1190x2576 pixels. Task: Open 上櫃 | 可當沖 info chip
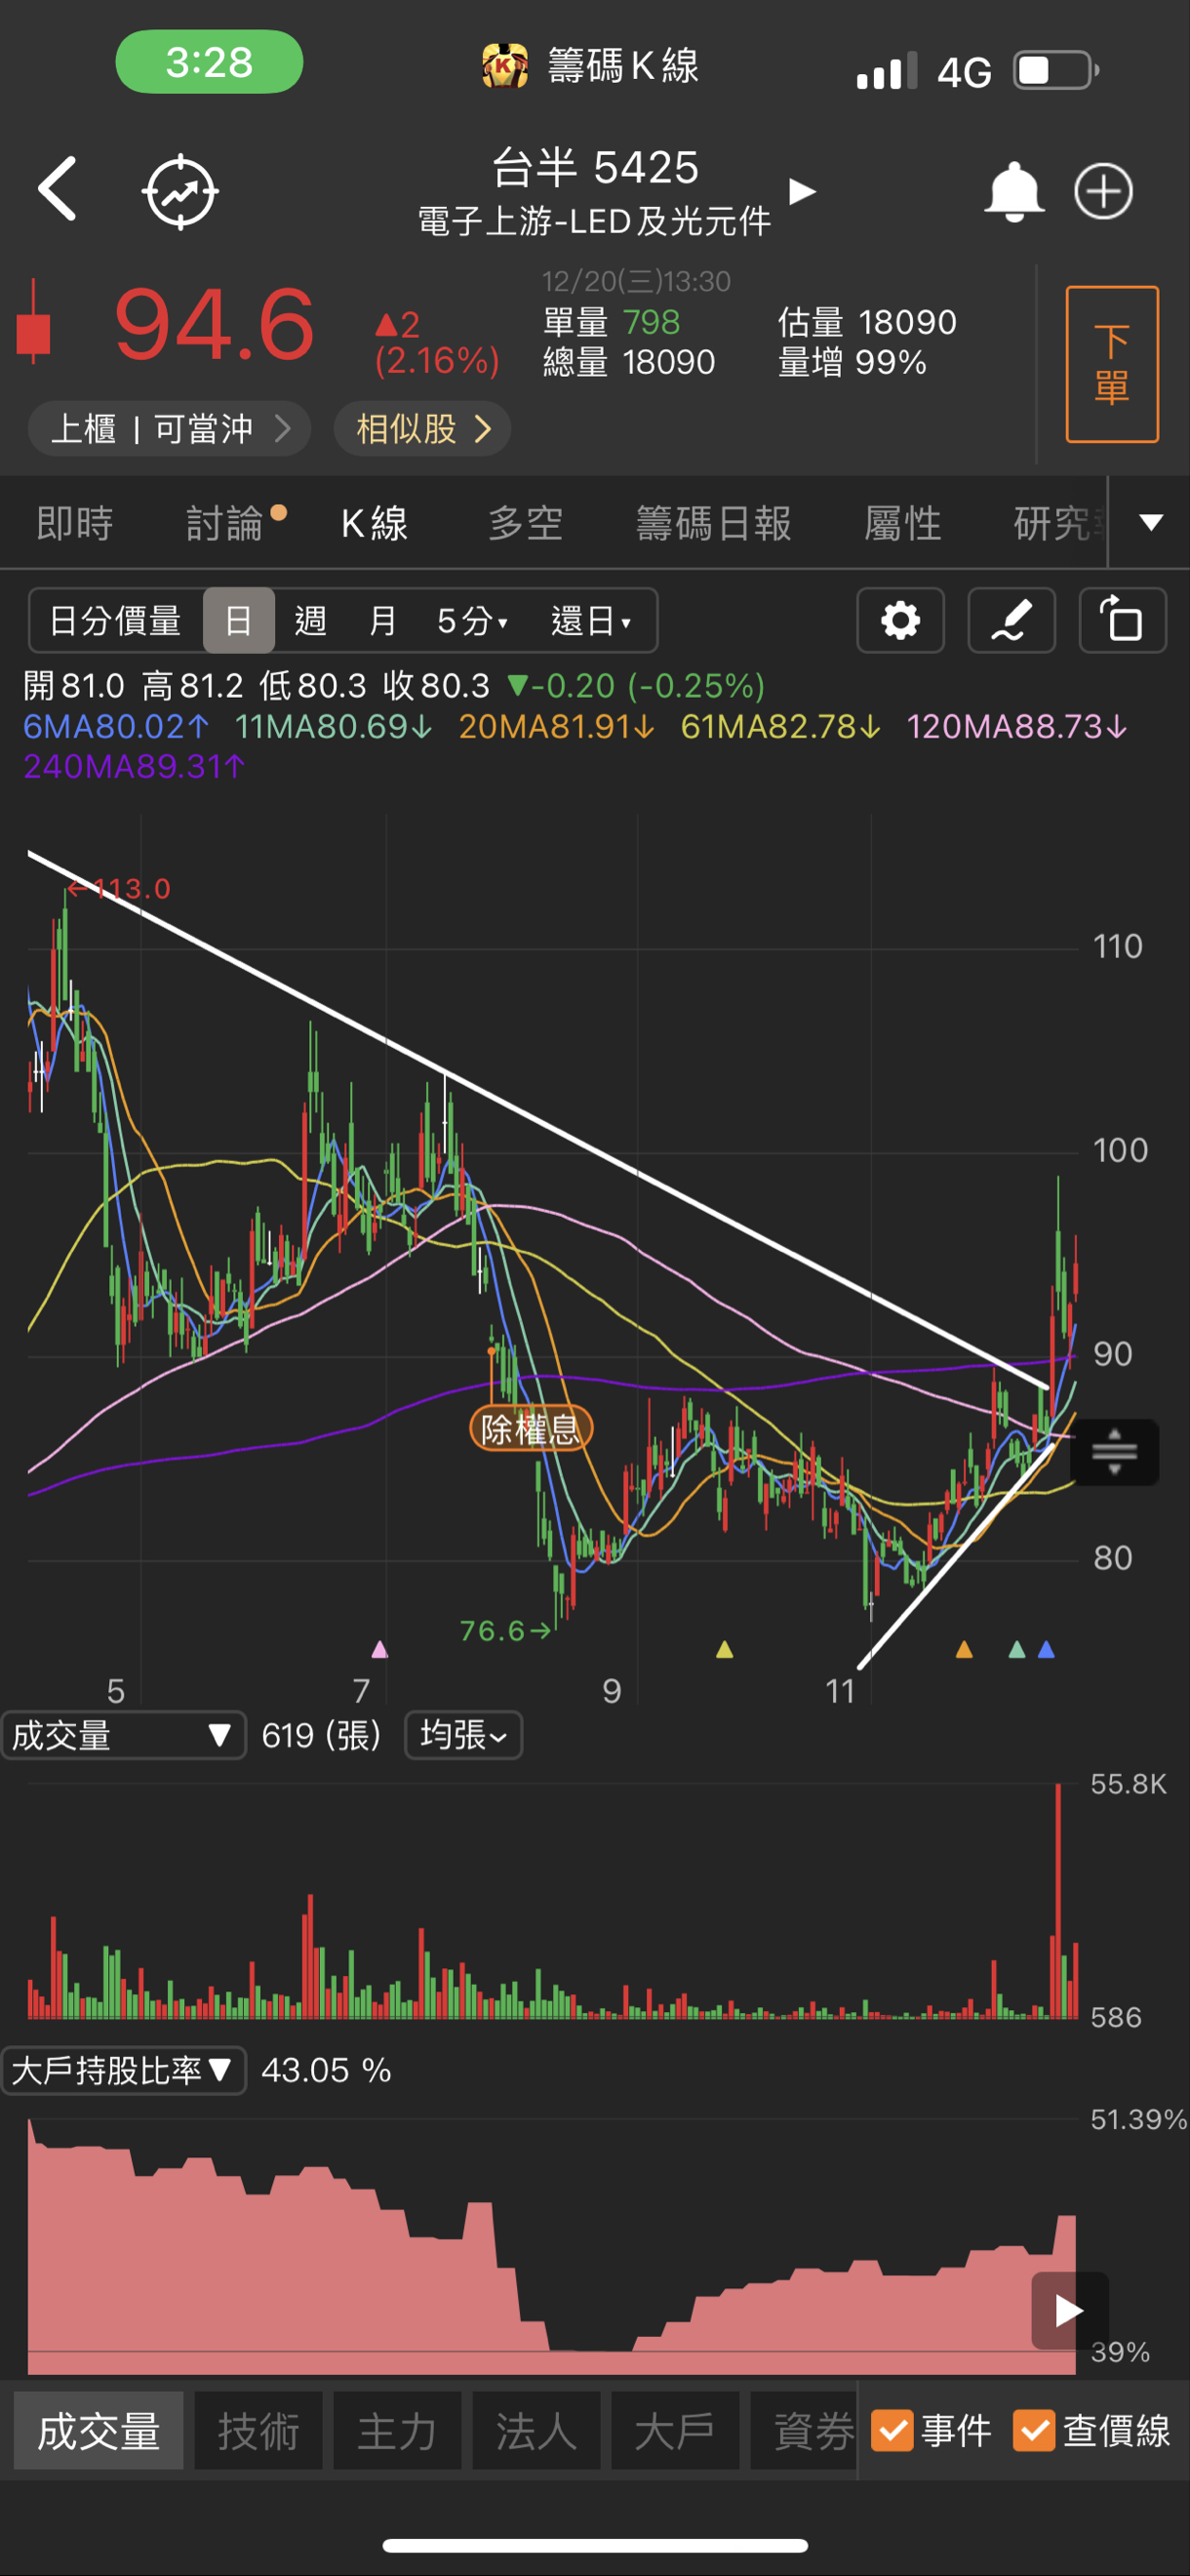tap(169, 429)
